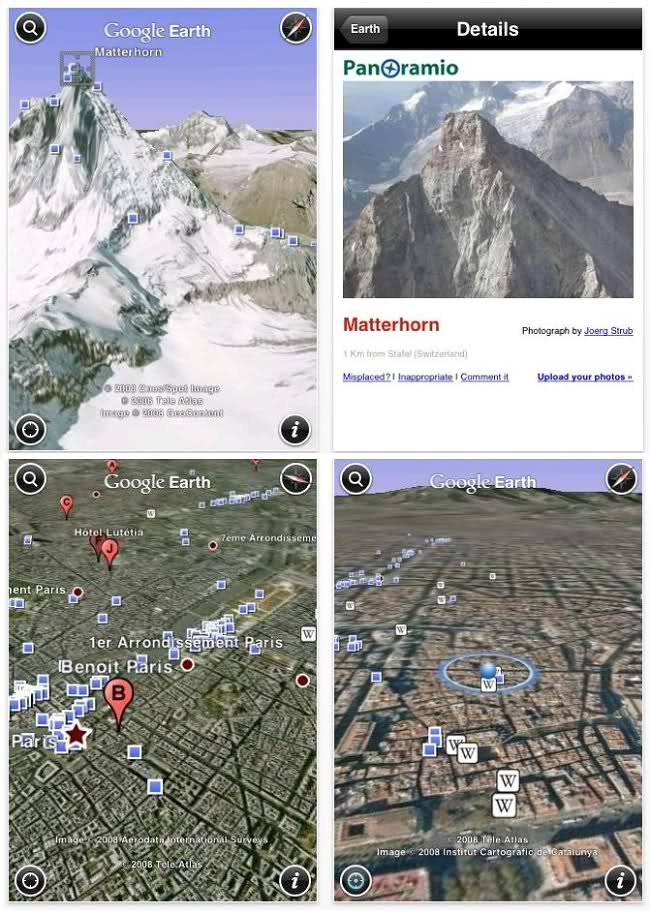Tap the compass on the Paris map
This screenshot has height=913, width=650.
[x=296, y=479]
